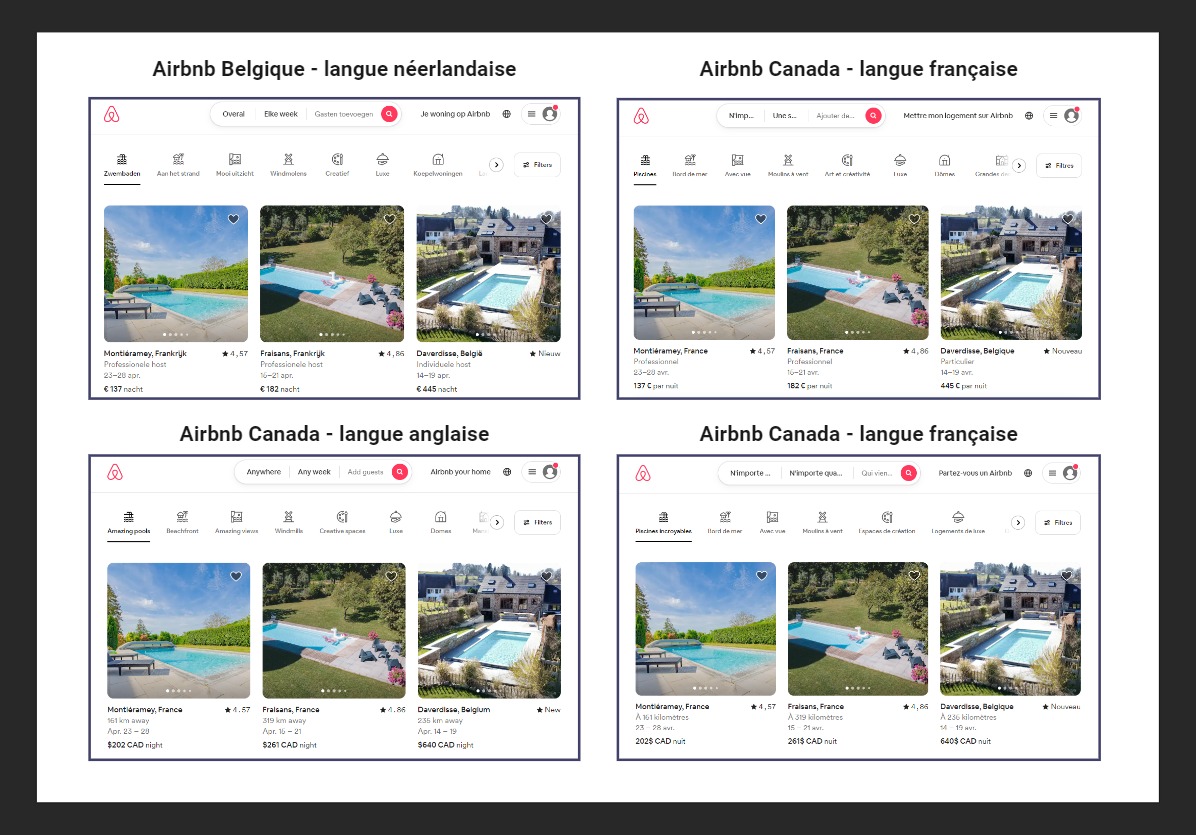This screenshot has height=835, width=1196.
Task: Open language globe beside Je woning op Airbnb
Action: [x=506, y=114]
